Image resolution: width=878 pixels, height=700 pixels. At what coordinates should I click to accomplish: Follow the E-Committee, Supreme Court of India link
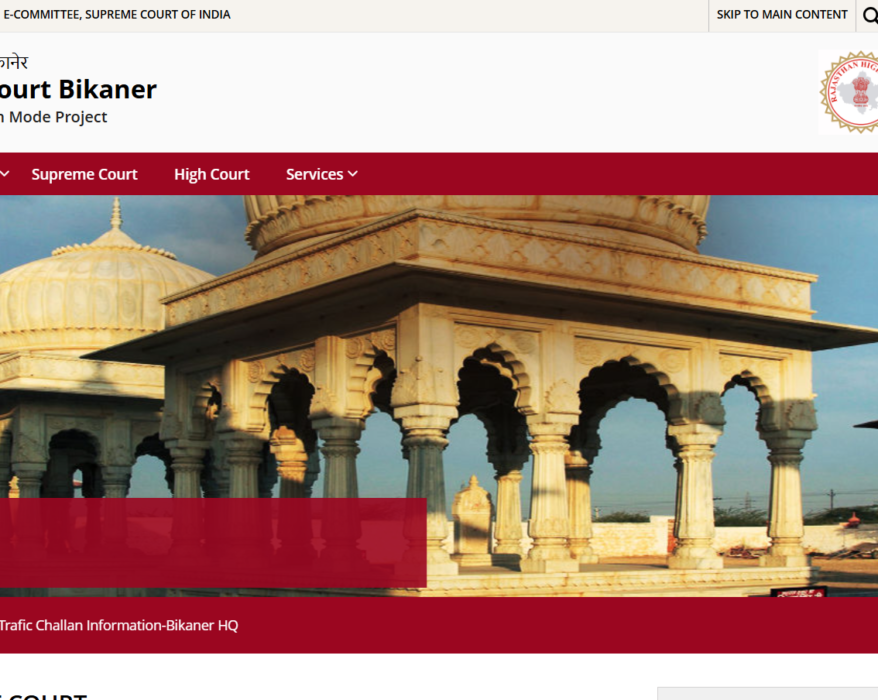[x=116, y=15]
